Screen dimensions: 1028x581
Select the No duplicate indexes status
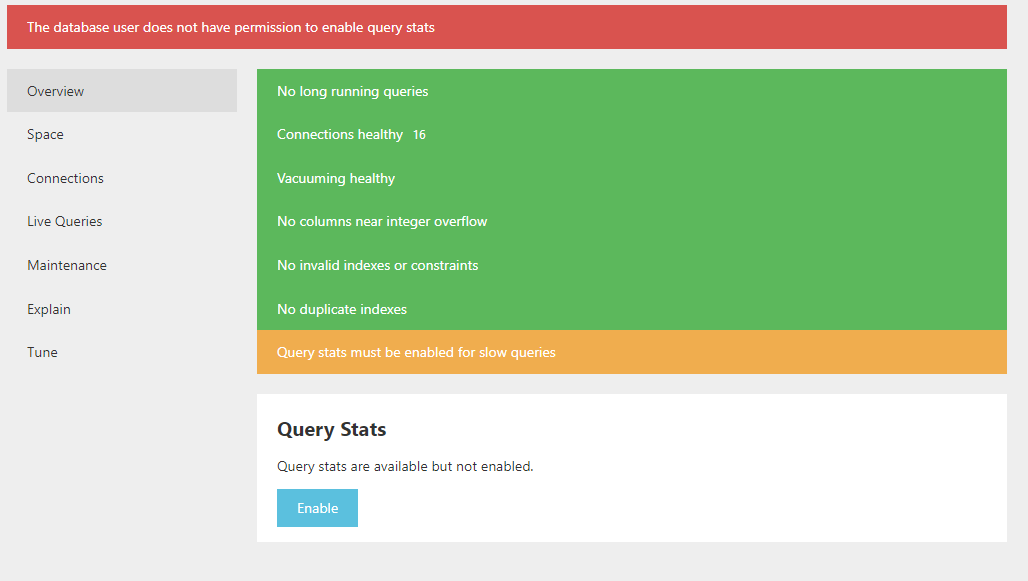coord(341,309)
